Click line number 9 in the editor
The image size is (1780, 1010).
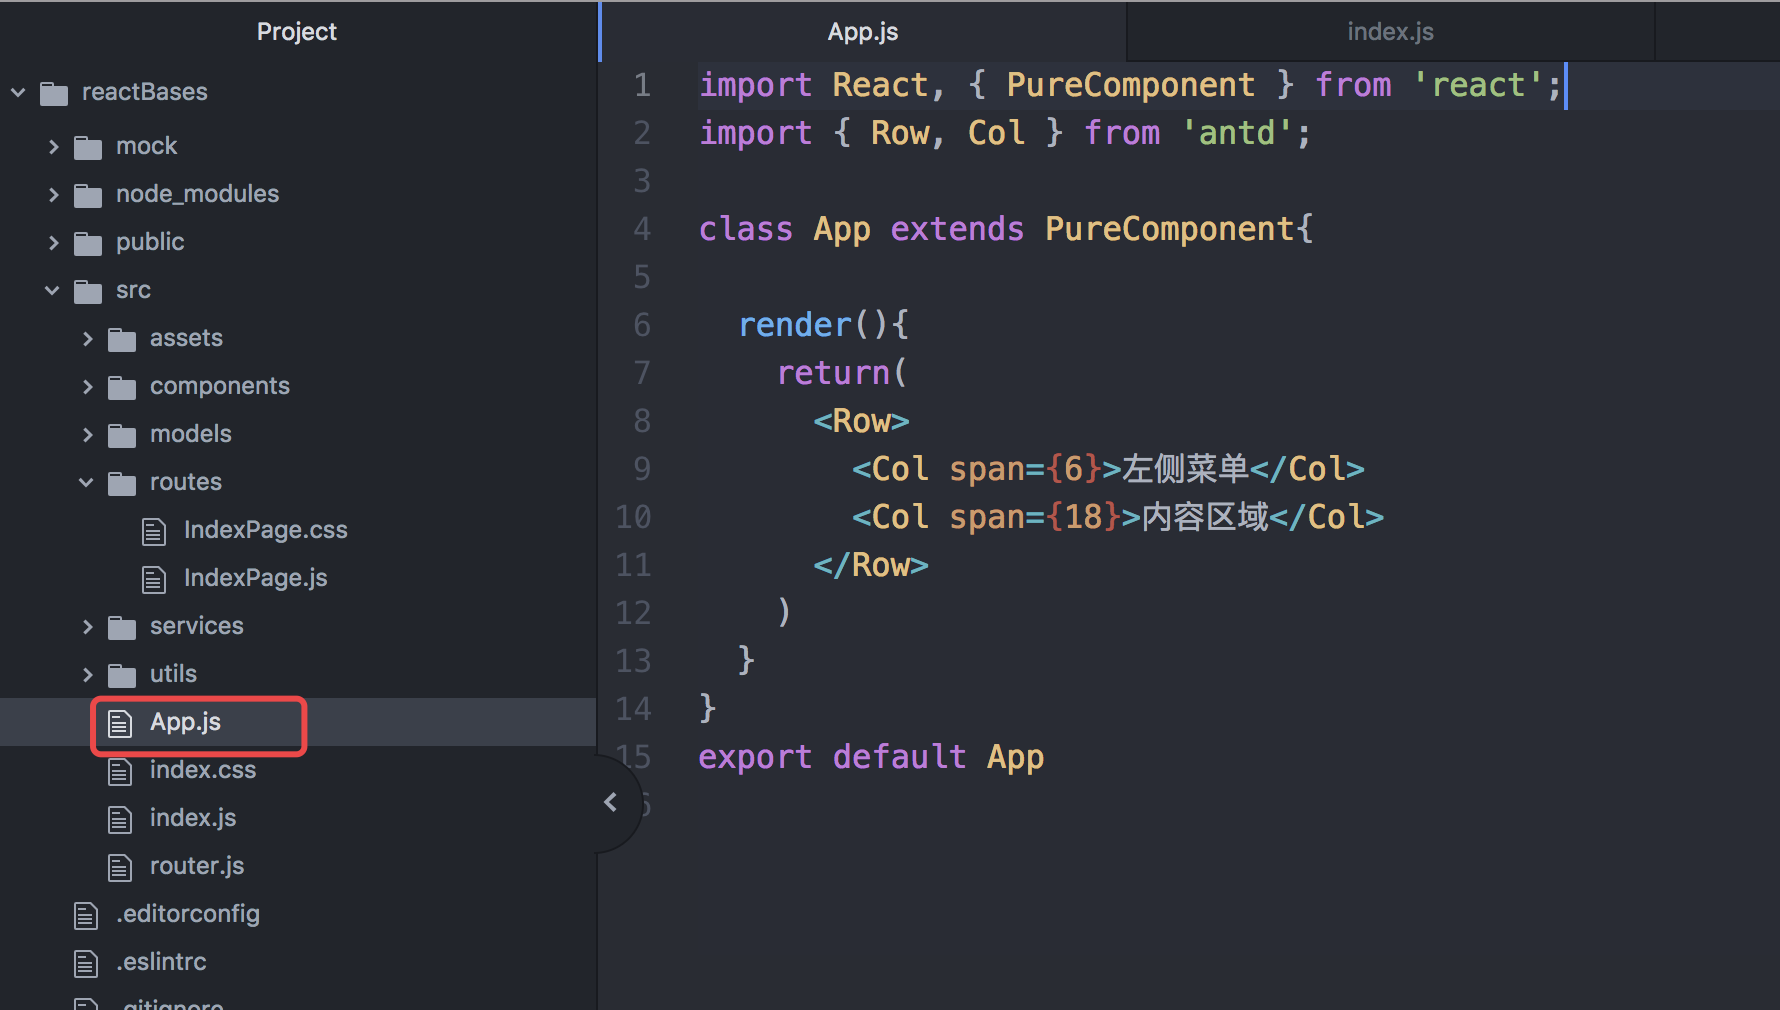[641, 468]
